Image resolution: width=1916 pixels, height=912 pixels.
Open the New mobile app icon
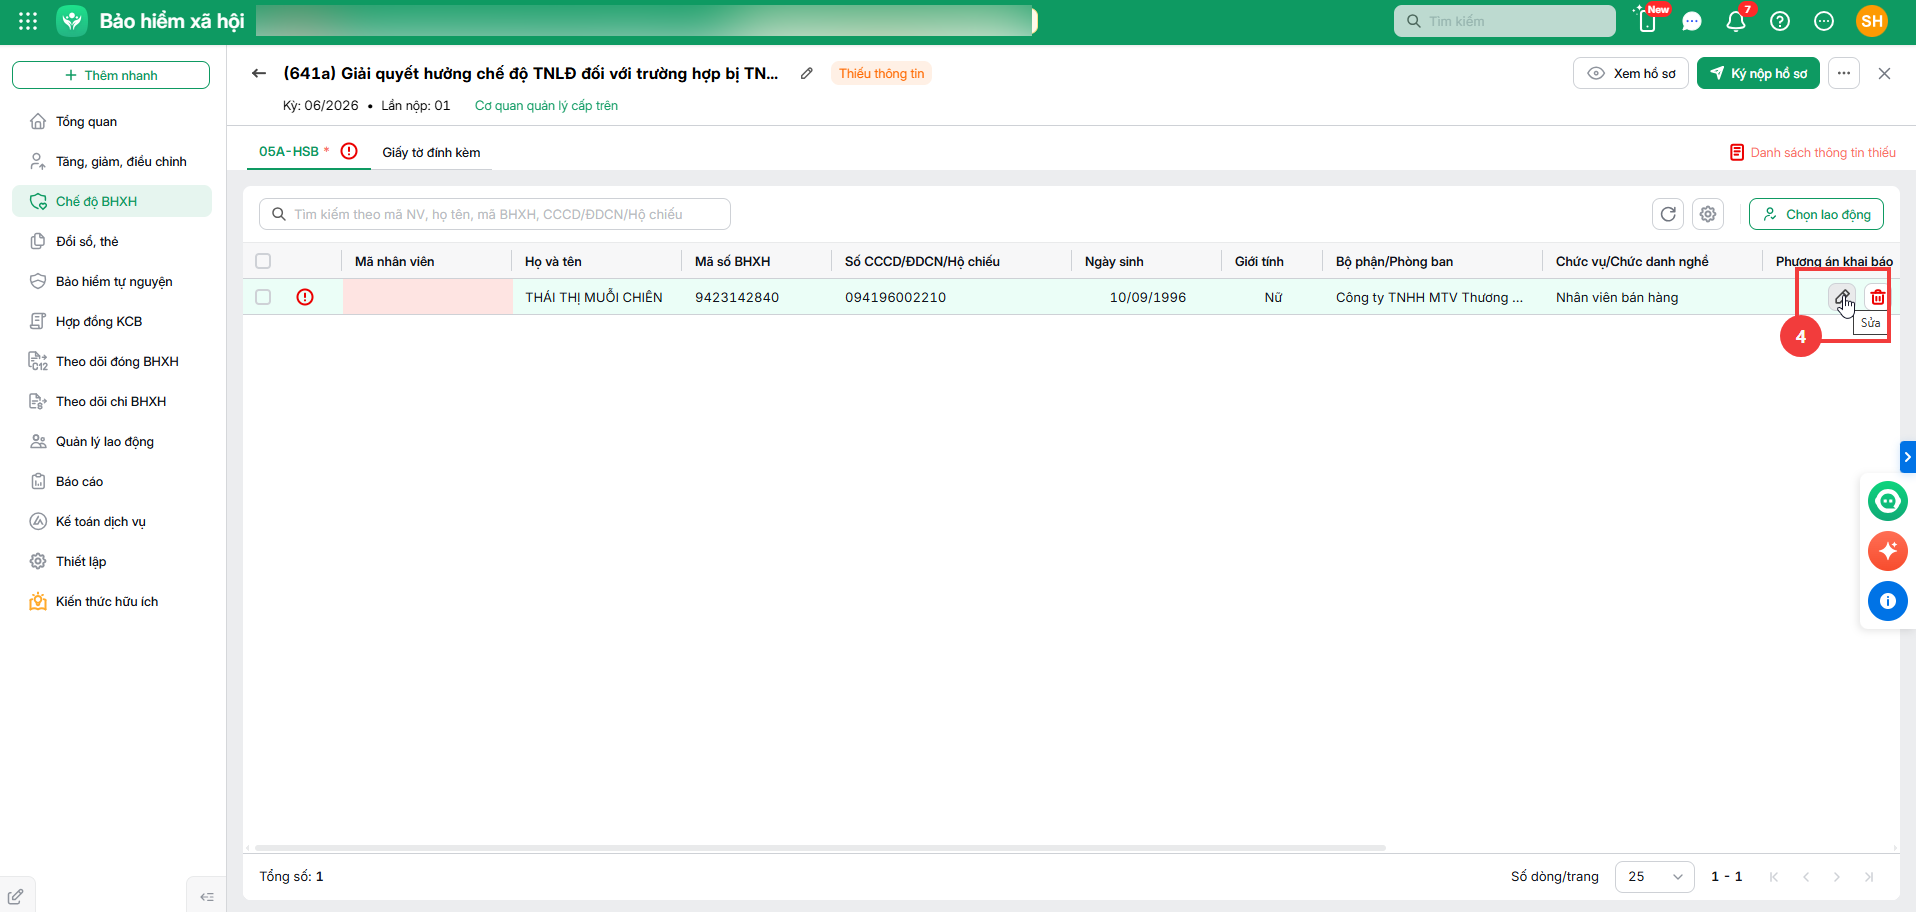[x=1647, y=21]
